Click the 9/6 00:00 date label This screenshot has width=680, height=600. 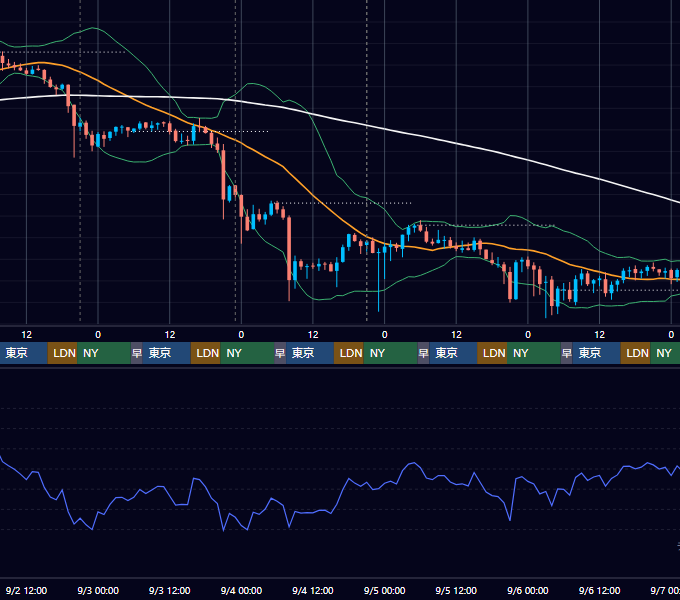pos(528,590)
